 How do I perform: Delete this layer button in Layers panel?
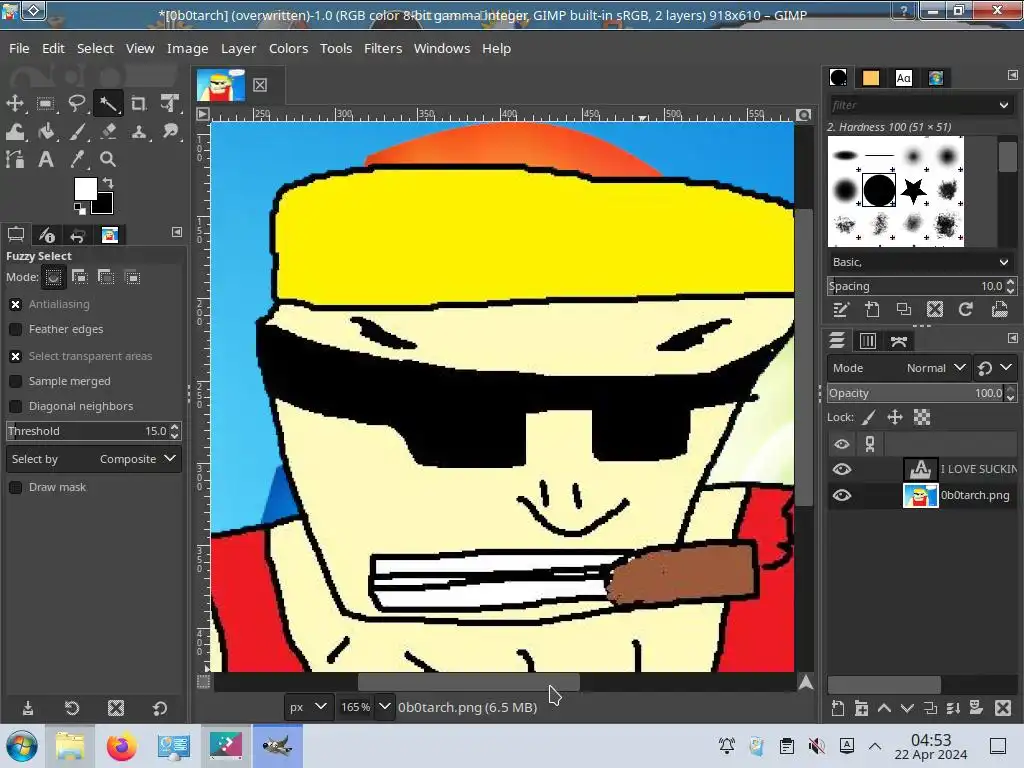coord(1003,708)
